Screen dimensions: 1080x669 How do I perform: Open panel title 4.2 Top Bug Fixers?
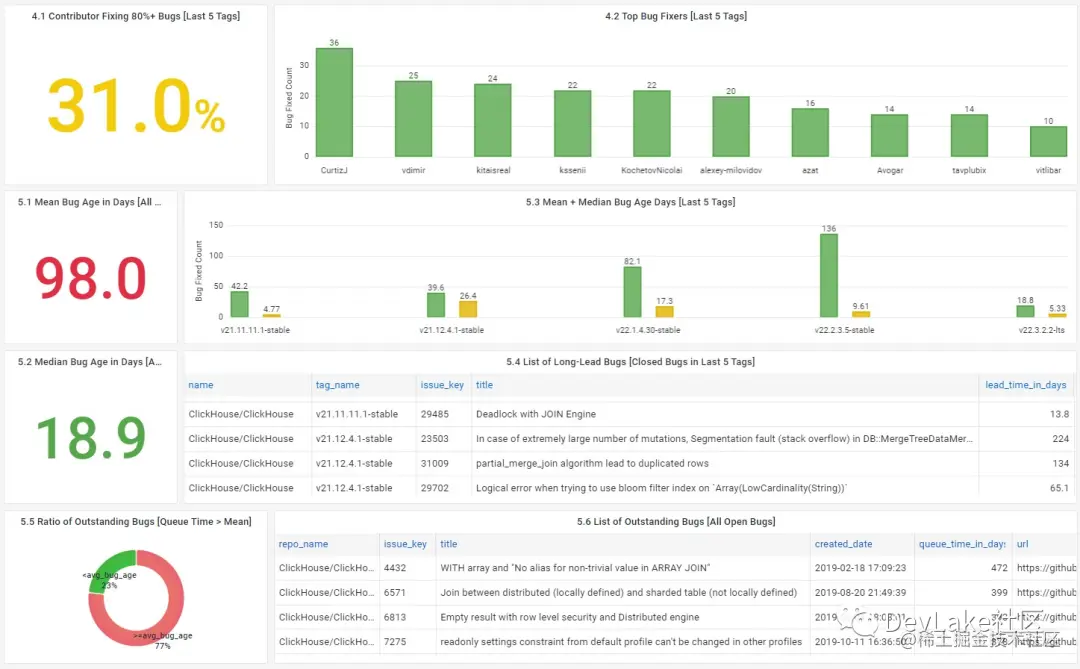[676, 16]
